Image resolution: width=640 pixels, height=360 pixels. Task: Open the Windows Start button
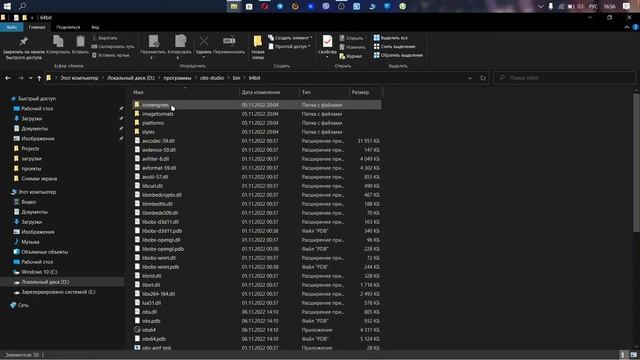coord(7,6)
